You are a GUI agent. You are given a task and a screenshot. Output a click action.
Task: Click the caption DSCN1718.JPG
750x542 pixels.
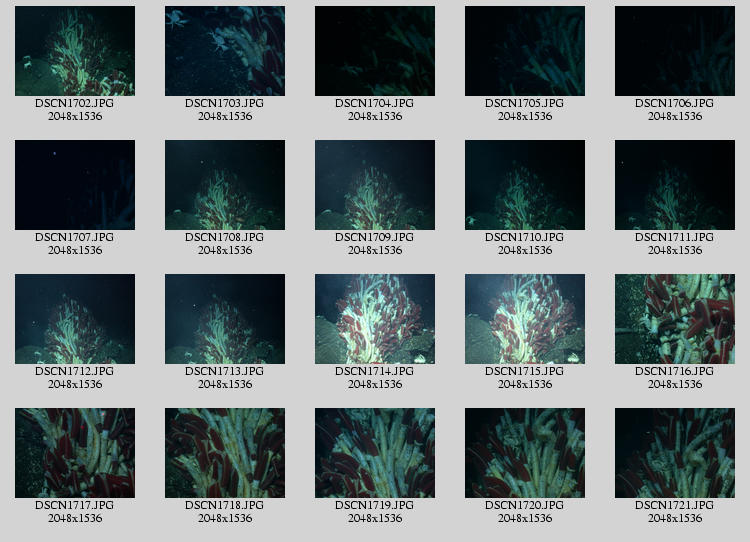point(225,505)
